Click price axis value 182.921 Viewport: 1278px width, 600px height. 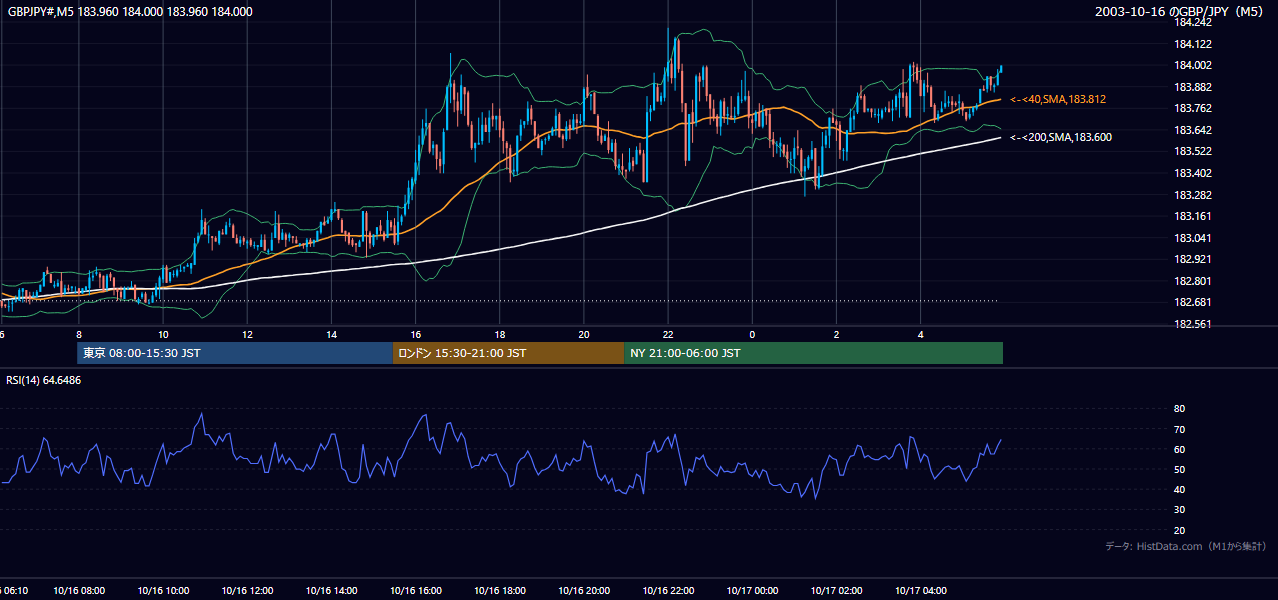coord(1193,259)
